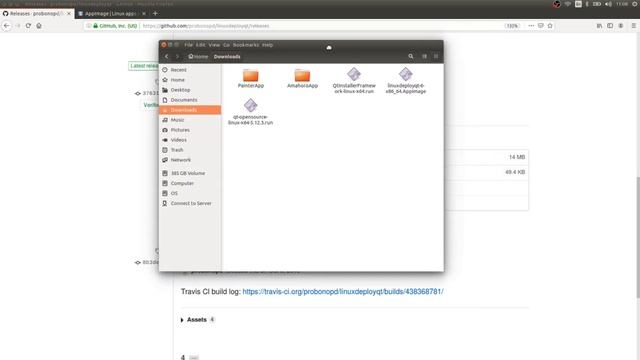Open Home in the sidebar
This screenshot has height=360, width=640.
[x=190, y=80]
